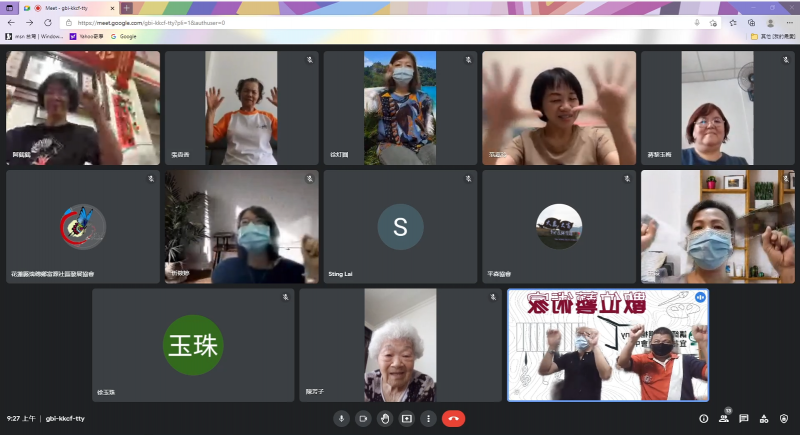Click the meeting clock showing 9:27
The image size is (800, 435).
(21, 419)
